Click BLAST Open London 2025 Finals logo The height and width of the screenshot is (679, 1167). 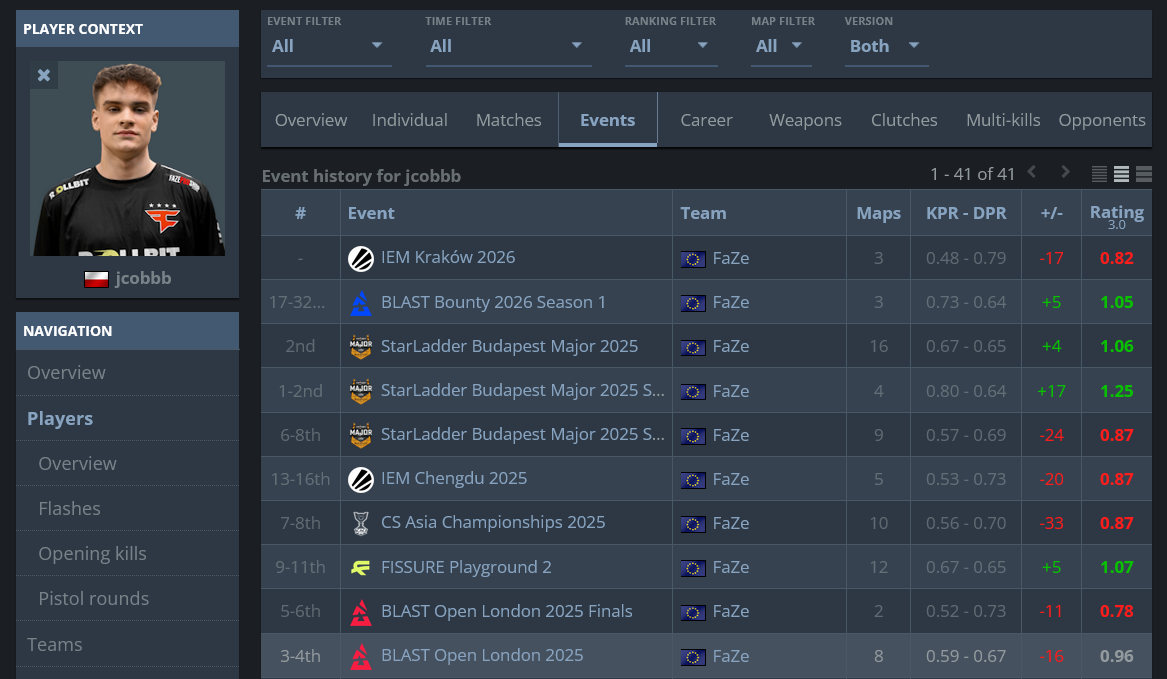pos(361,612)
